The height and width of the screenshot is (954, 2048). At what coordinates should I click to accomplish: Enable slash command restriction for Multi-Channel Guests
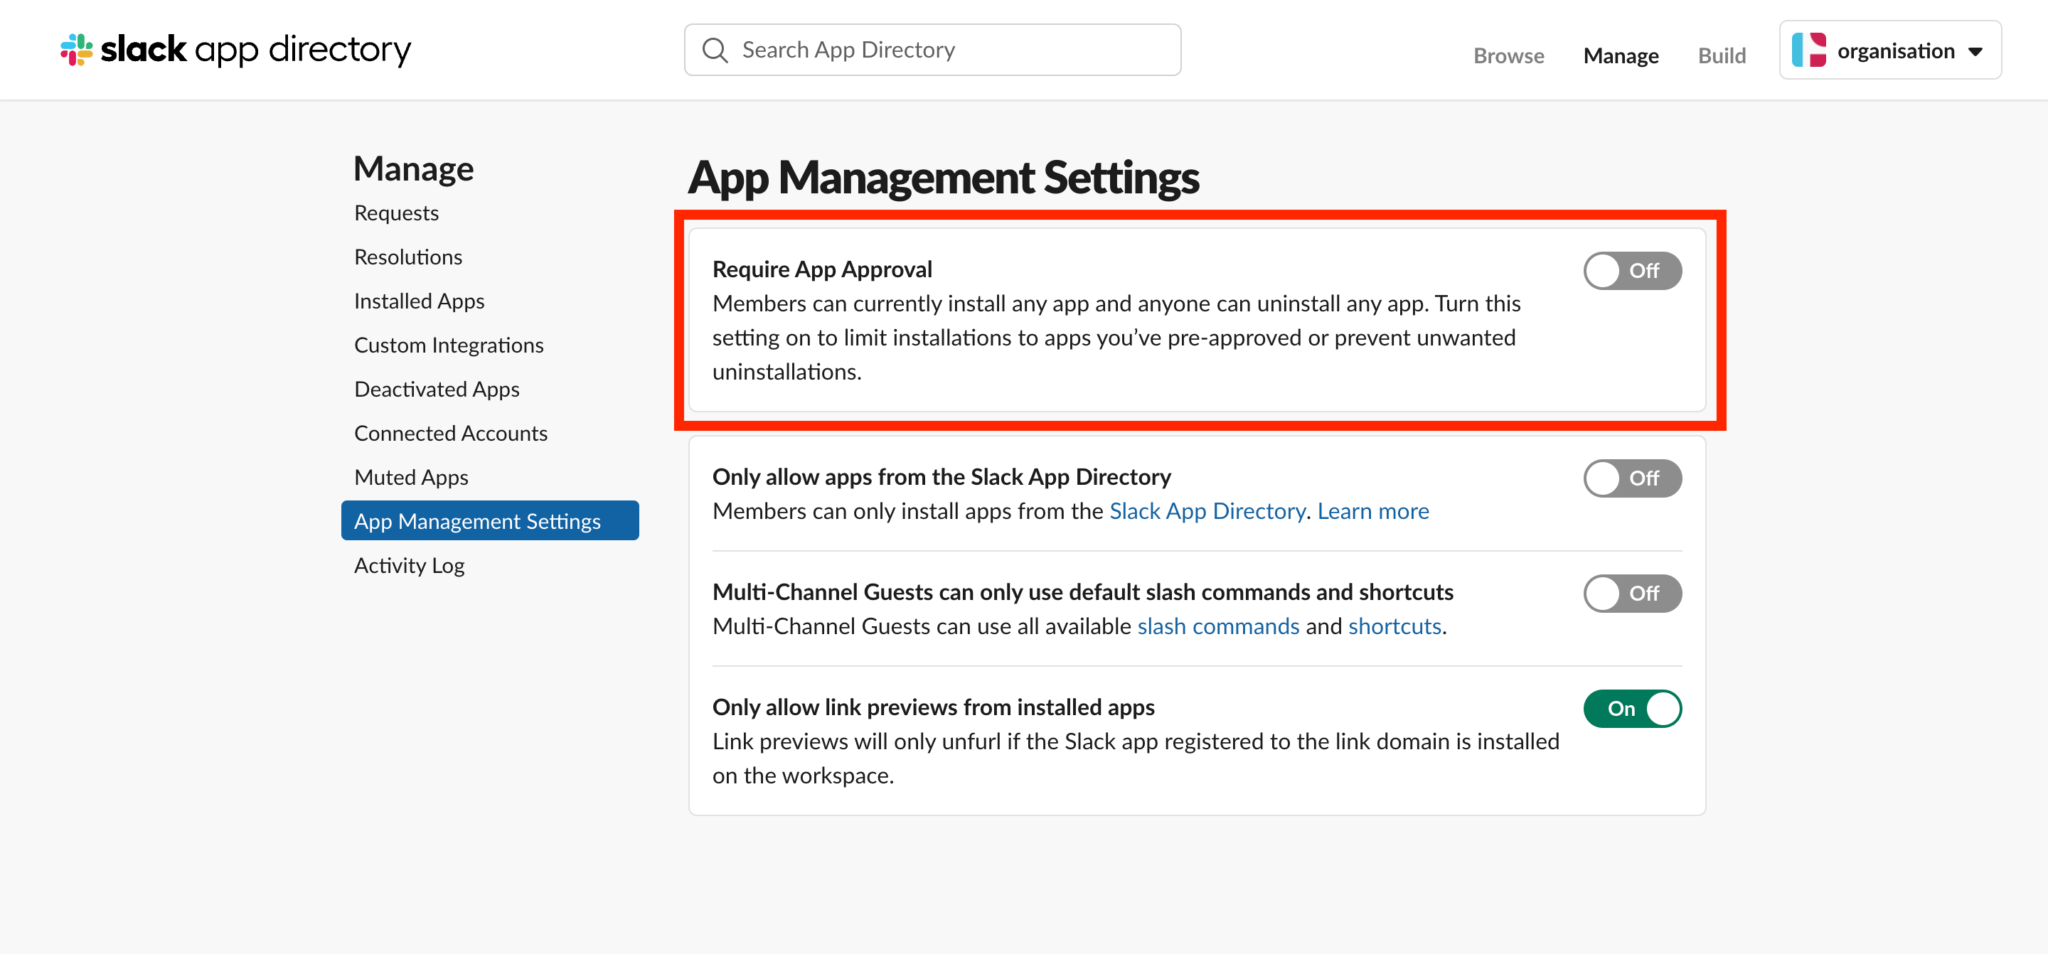[x=1632, y=593]
